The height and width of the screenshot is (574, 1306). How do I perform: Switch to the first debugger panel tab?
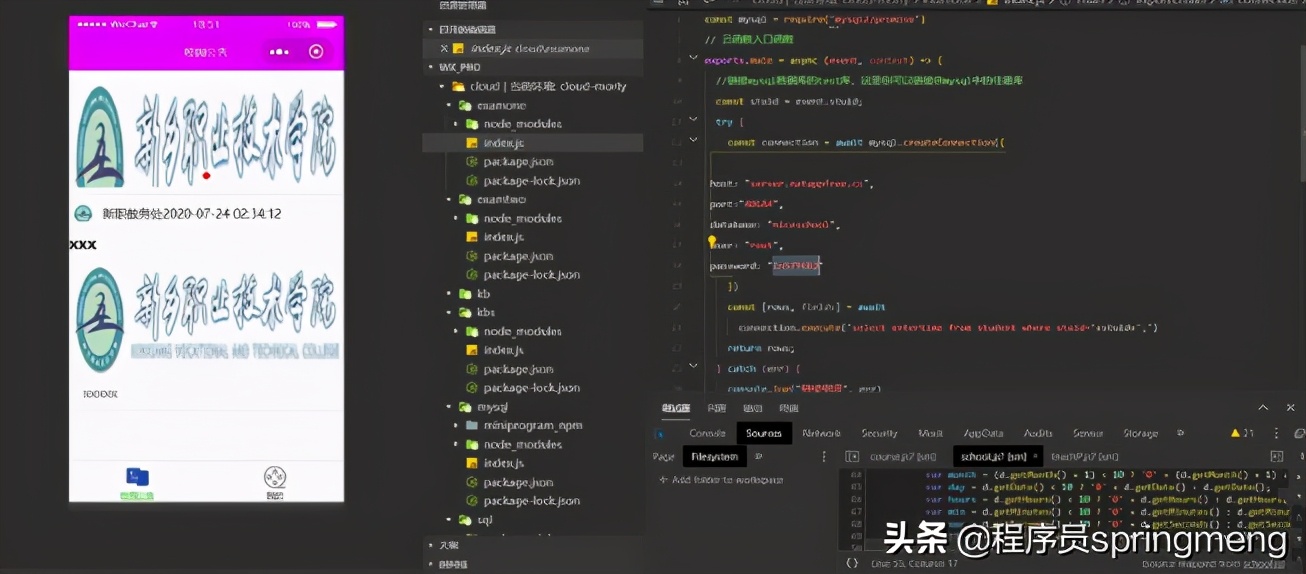click(x=676, y=408)
